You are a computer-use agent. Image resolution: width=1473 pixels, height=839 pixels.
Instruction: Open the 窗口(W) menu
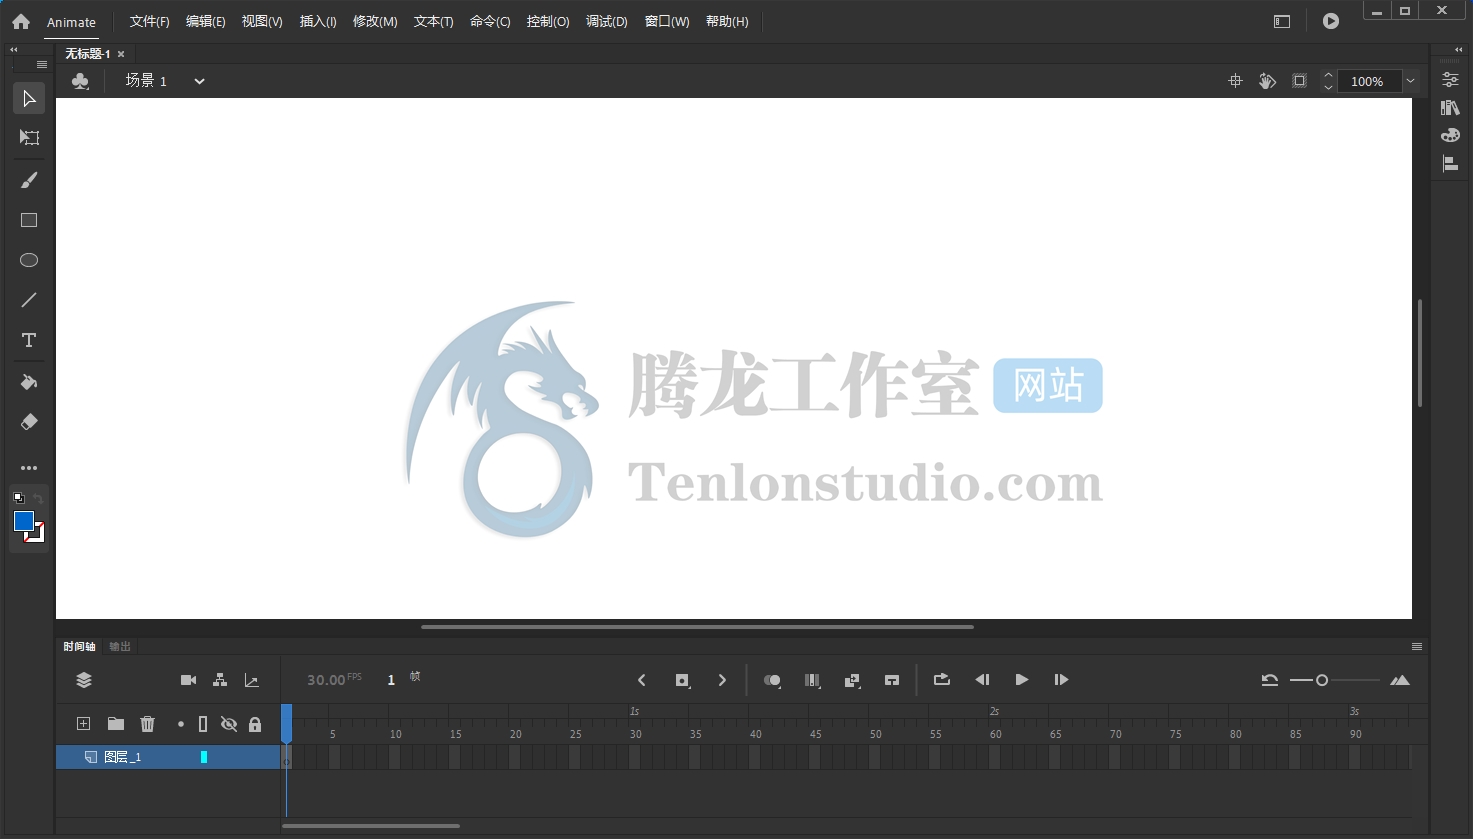(x=667, y=21)
